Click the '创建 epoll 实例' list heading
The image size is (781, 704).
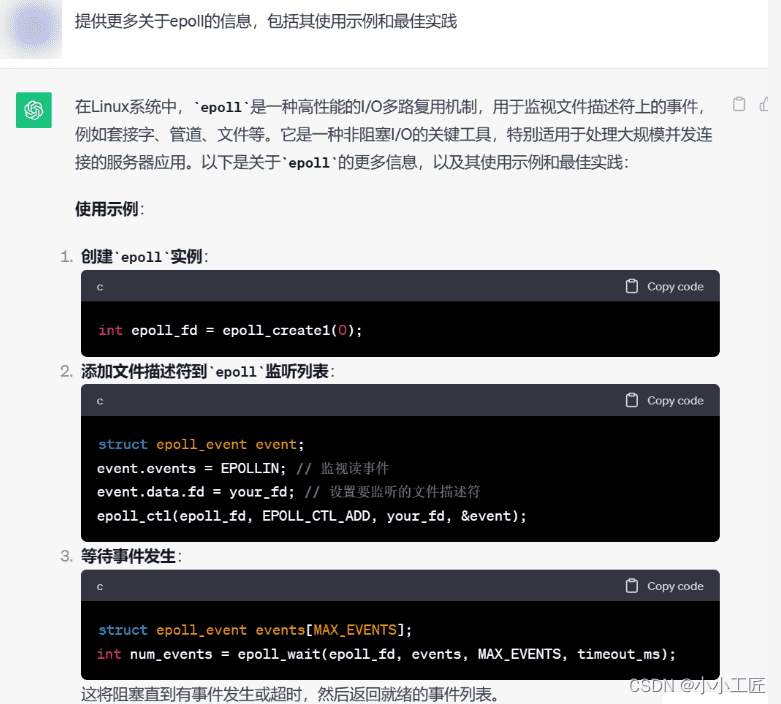[144, 257]
